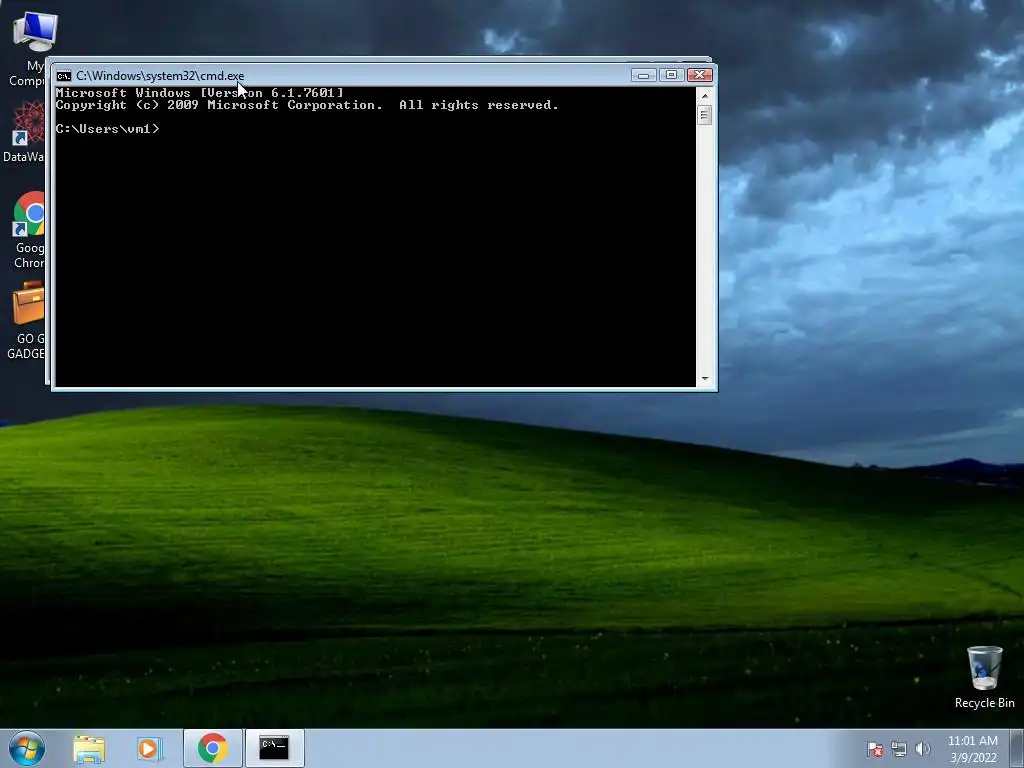Click the cmd scrollbar down arrow
This screenshot has width=1024, height=768.
[705, 378]
